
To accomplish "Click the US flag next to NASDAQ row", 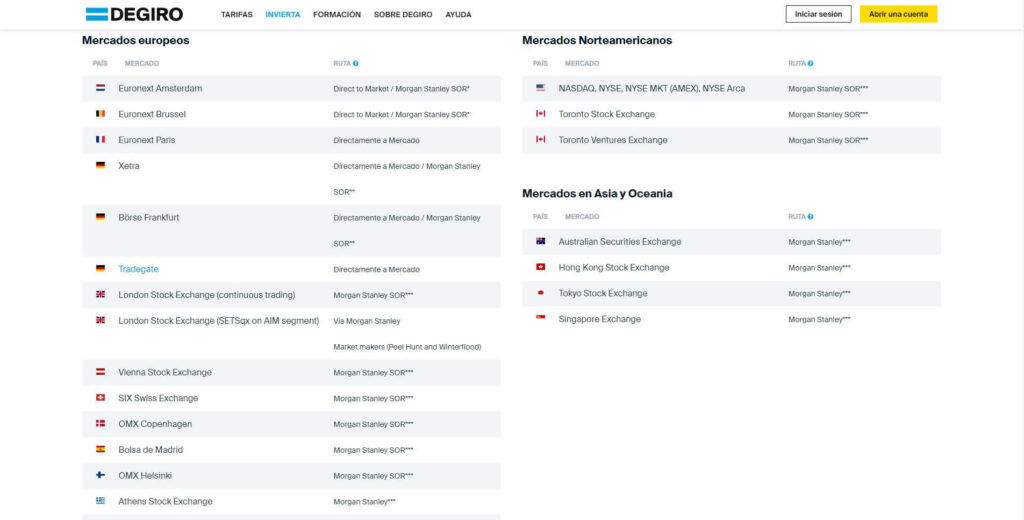I will (540, 88).
